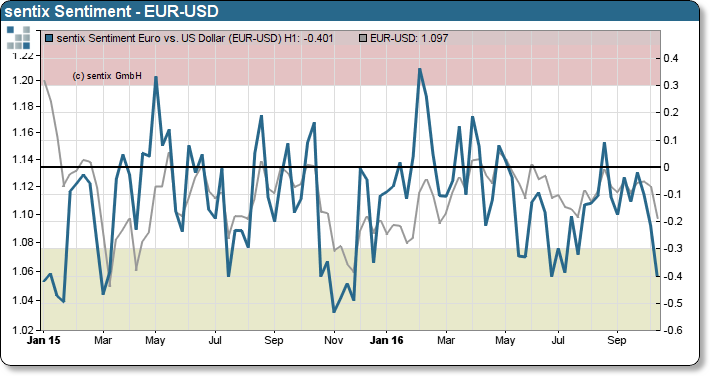This screenshot has height=376, width=710.
Task: Click left axis value '1.02'
Action: tap(23, 330)
